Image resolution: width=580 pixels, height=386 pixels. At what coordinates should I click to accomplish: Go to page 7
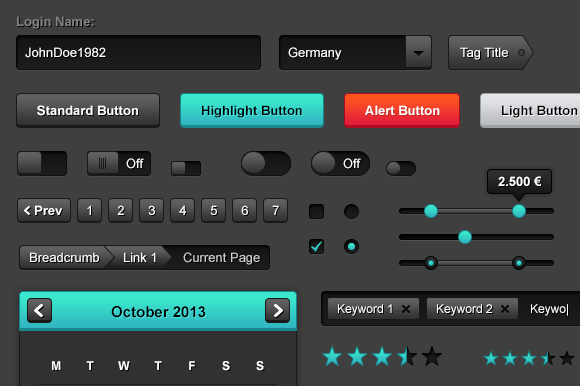[276, 210]
